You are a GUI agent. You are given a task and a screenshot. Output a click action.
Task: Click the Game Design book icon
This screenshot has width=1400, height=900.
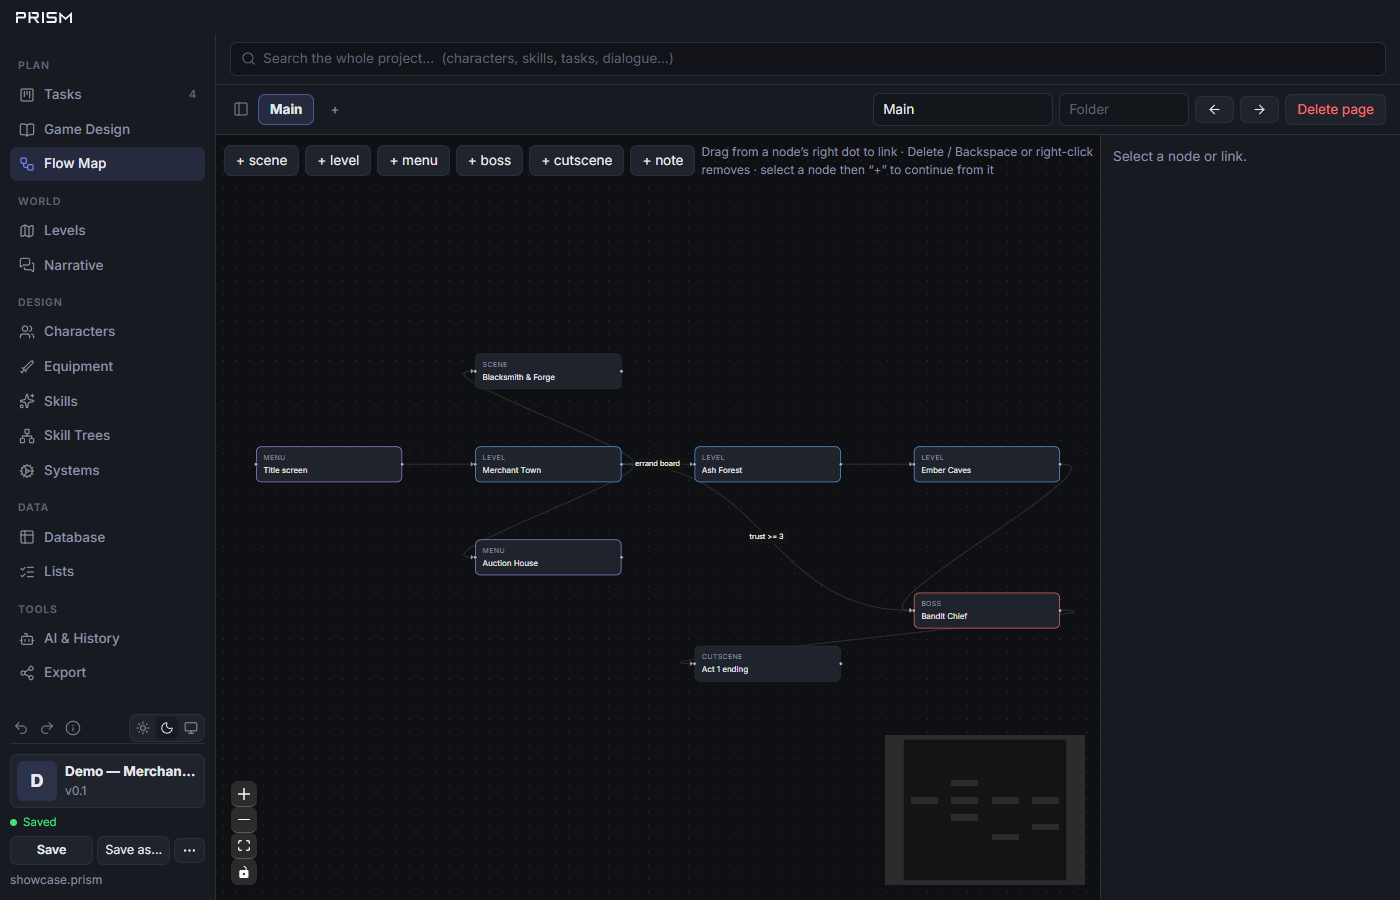pos(27,129)
